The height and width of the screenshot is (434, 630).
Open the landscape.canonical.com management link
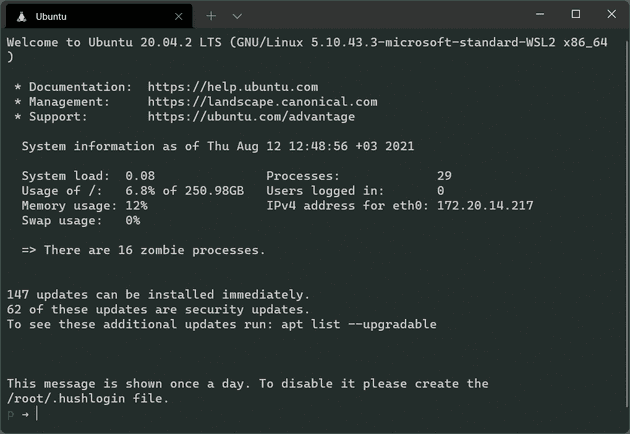(x=262, y=102)
